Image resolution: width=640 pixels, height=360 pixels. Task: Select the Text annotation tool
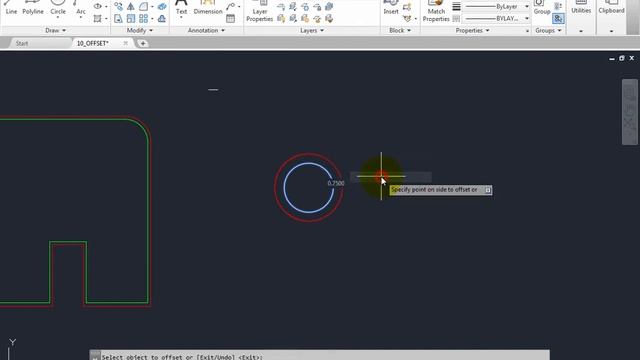click(x=181, y=8)
